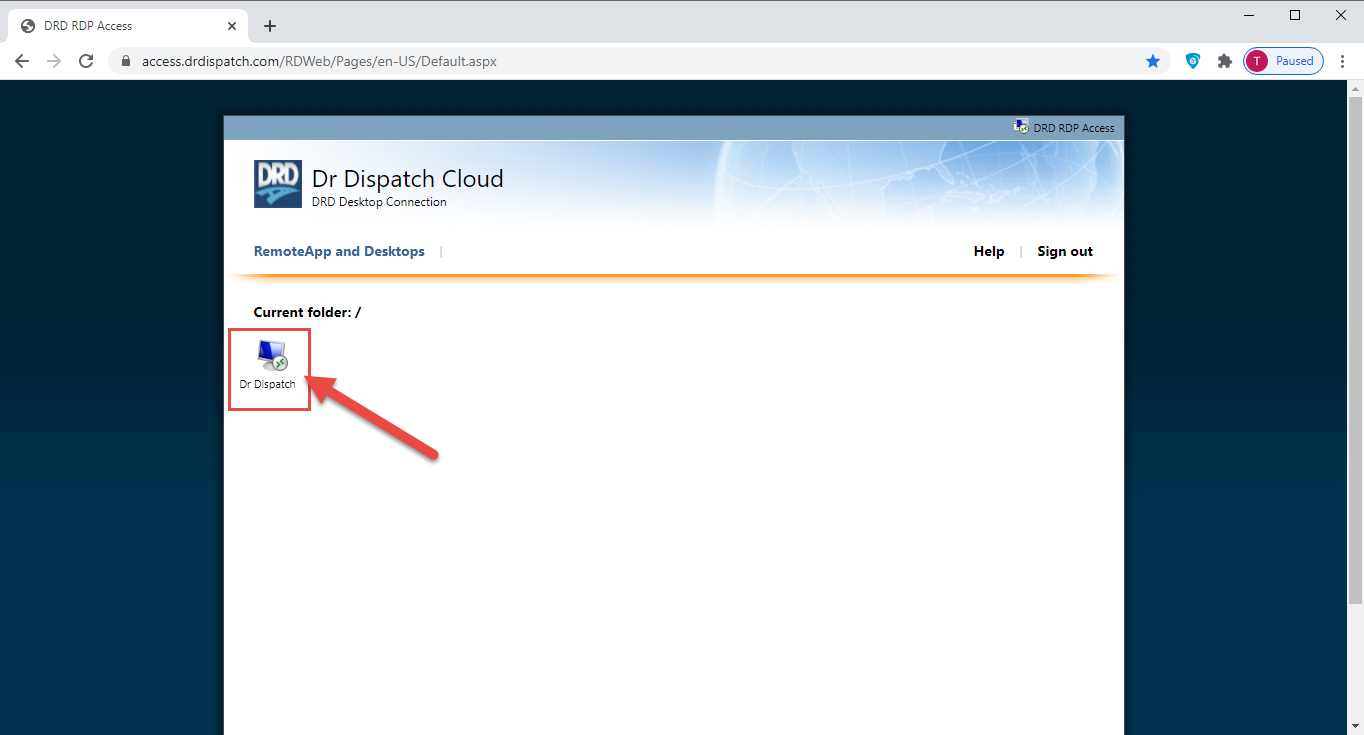Click the scrollbar down arrow

[x=1356, y=727]
